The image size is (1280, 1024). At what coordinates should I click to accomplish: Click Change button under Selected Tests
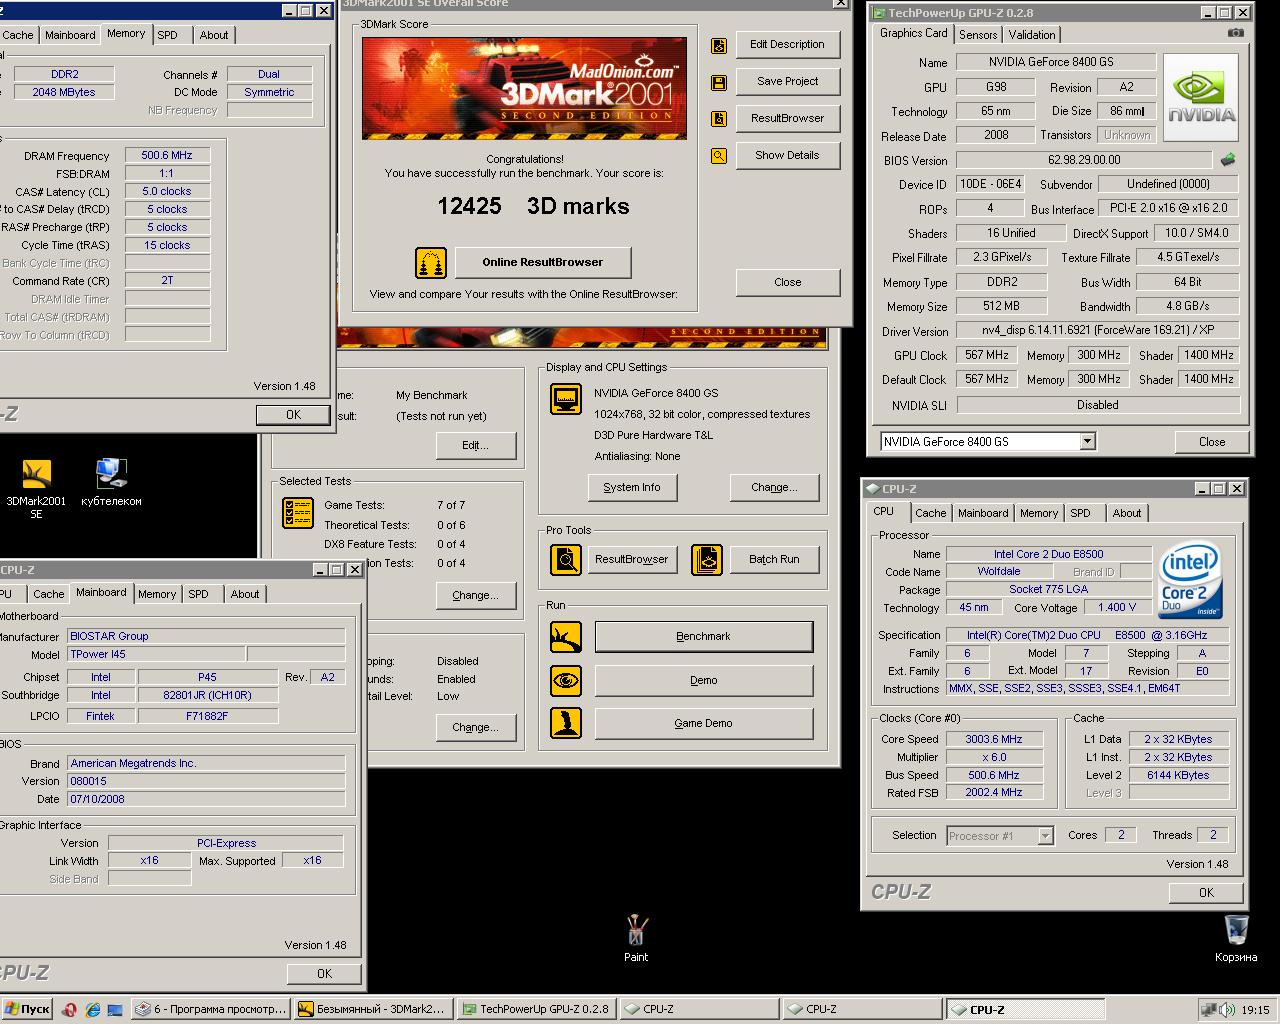tap(476, 596)
